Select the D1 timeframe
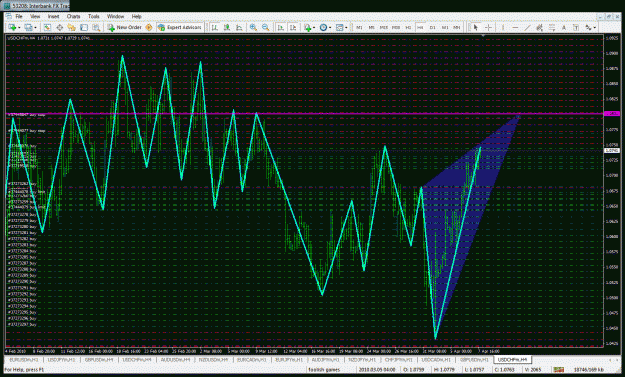625x377 pixels. pos(432,27)
